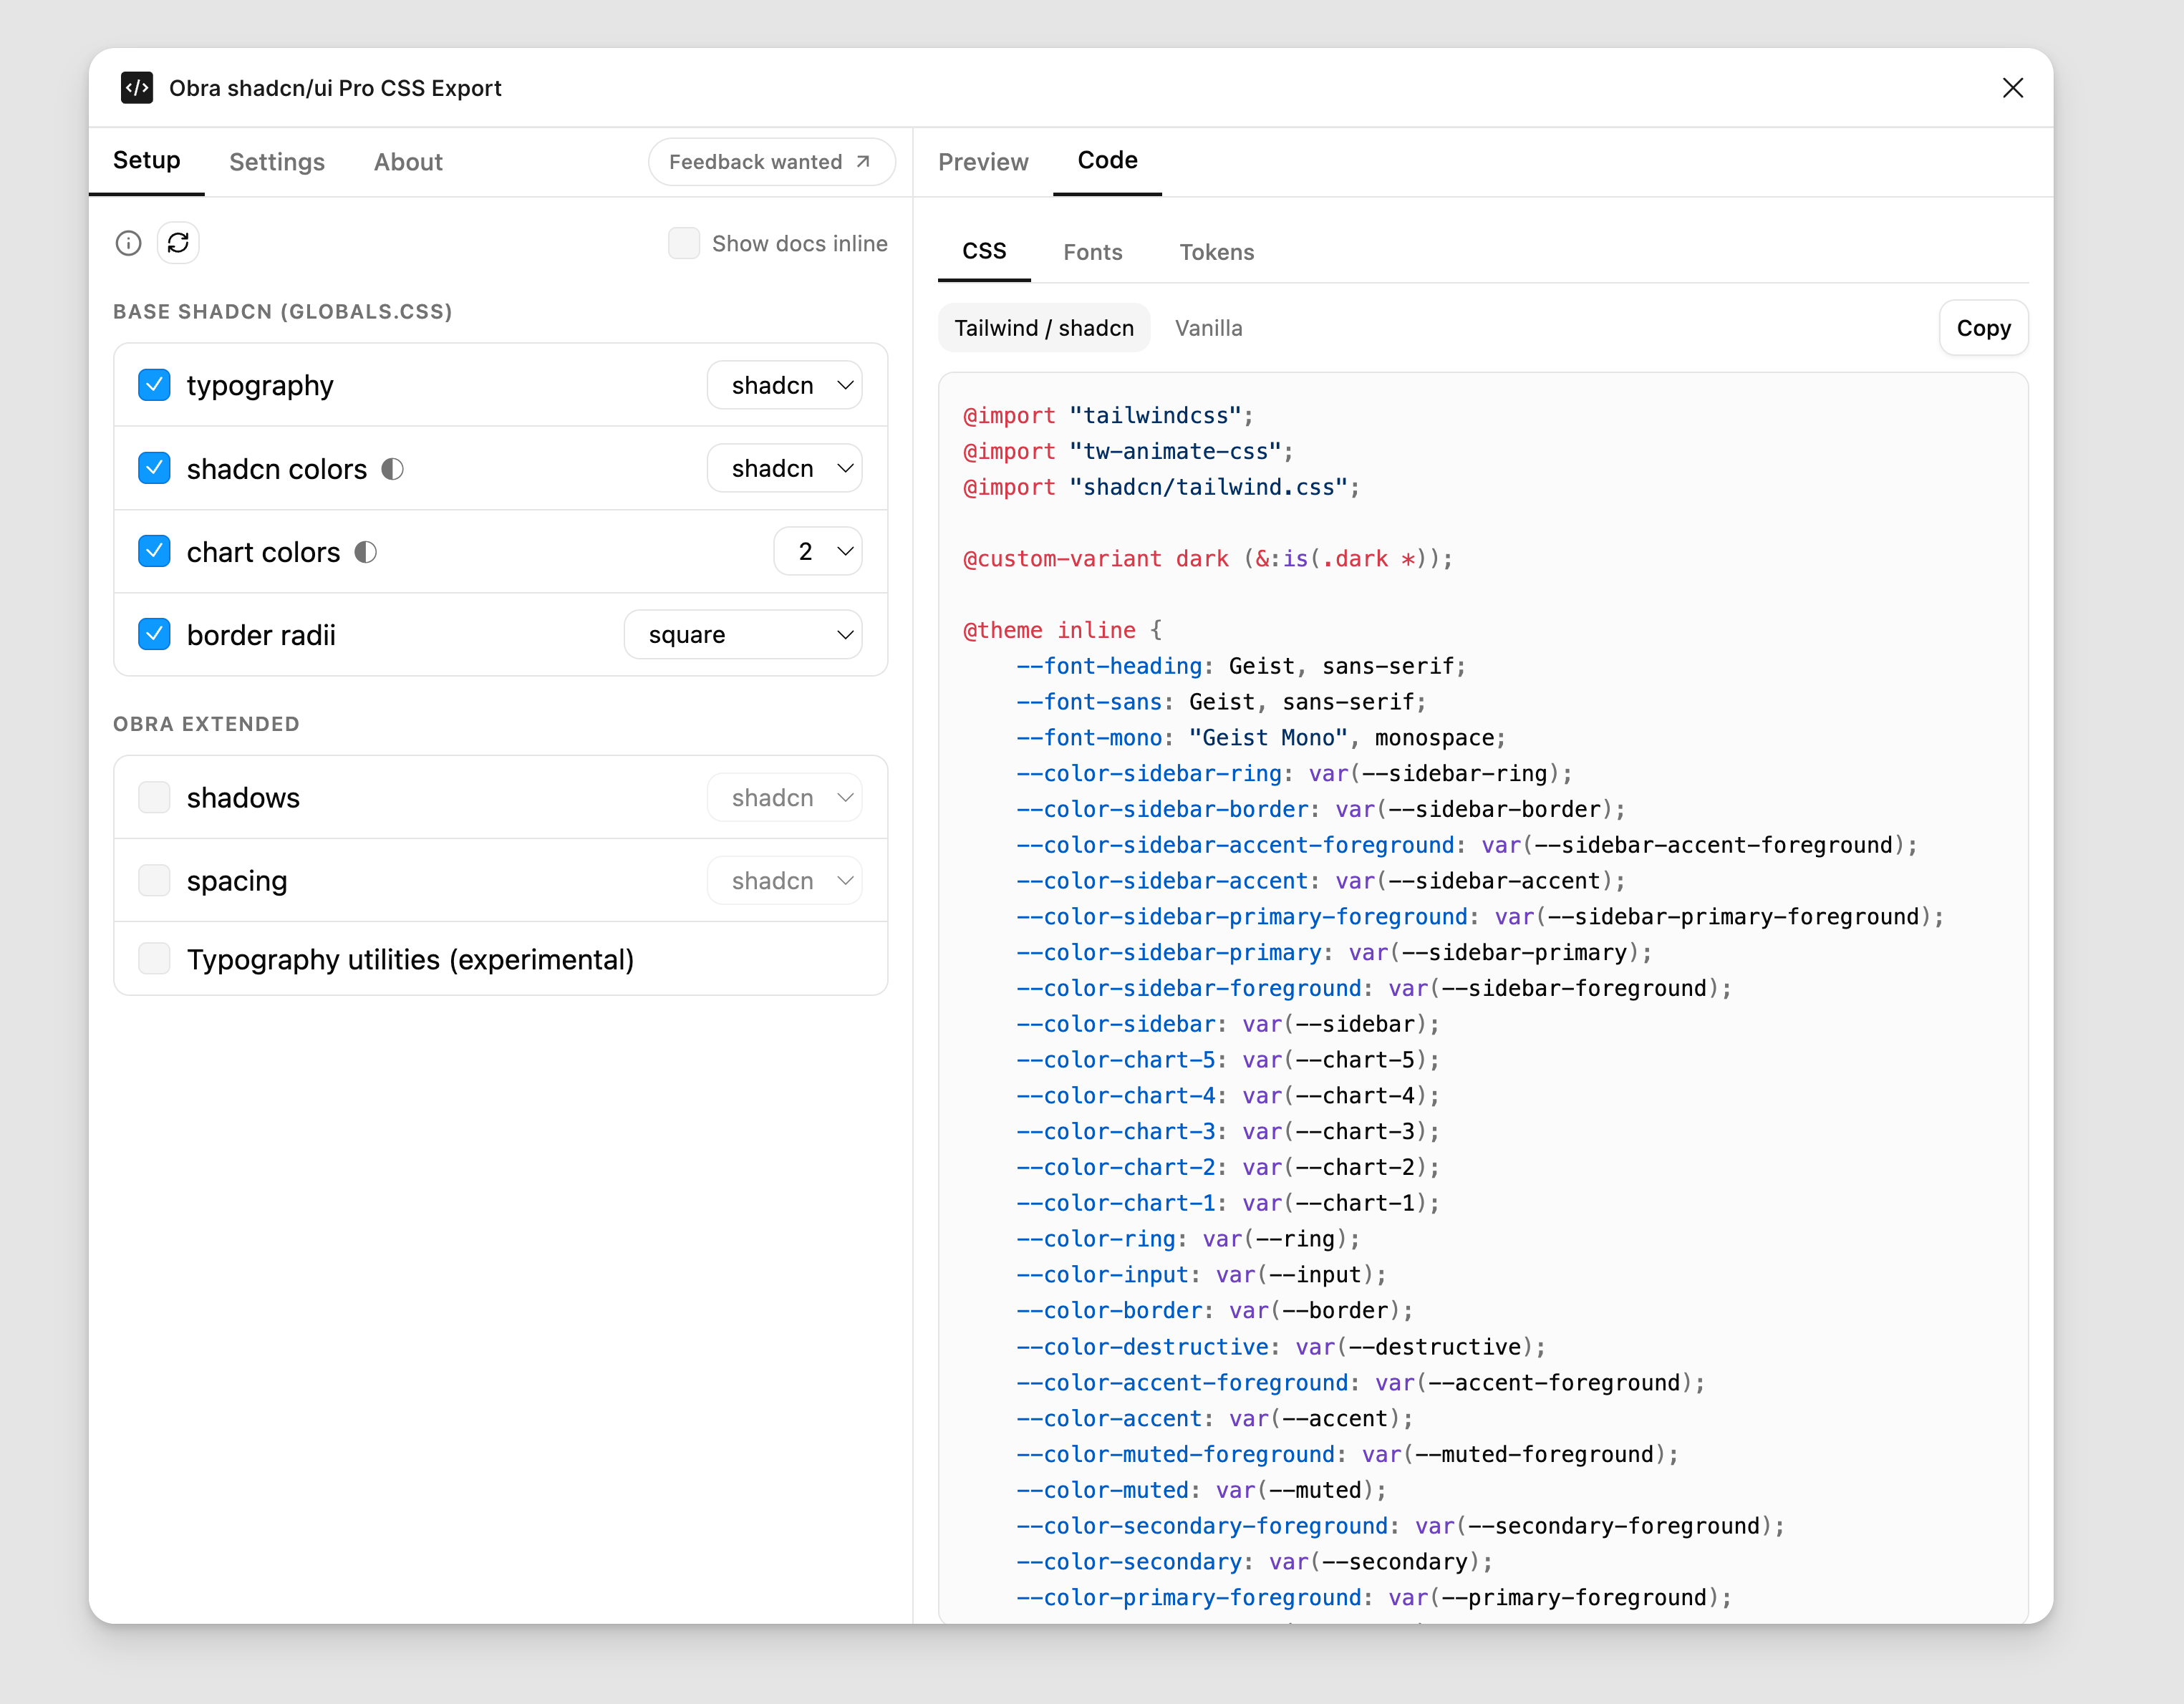Click the plugin code logo icon
The height and width of the screenshot is (1704, 2184).
(x=137, y=88)
